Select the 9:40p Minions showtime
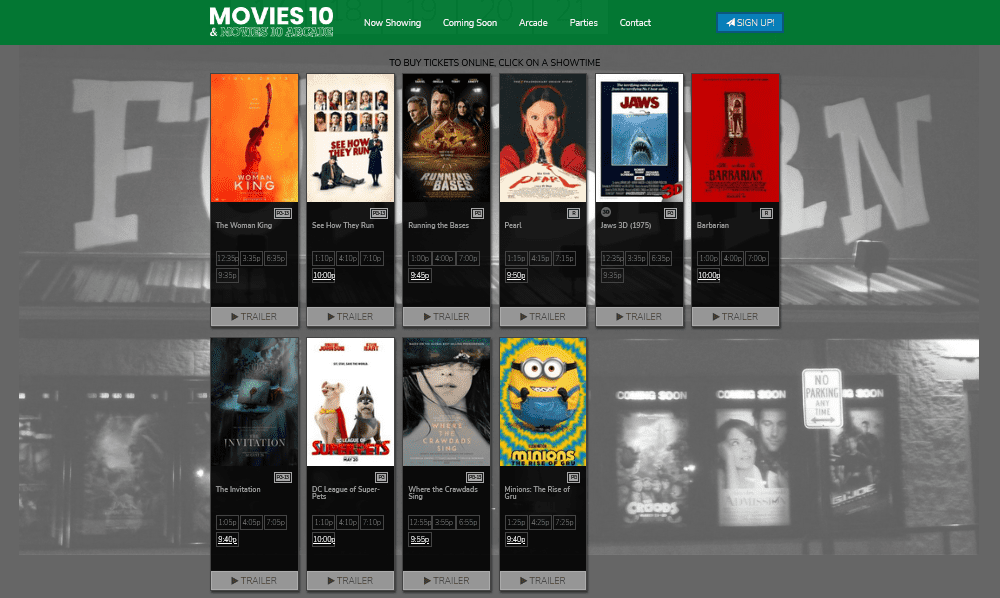Screen dimensions: 1000x598 click(x=516, y=539)
